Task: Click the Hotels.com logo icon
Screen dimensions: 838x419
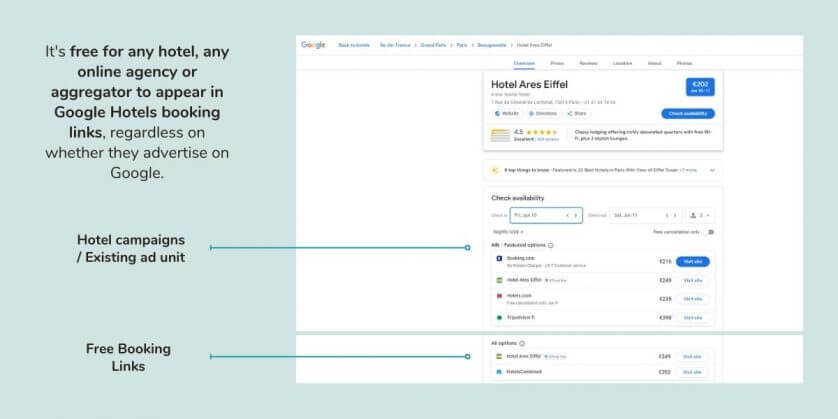Action: pos(498,297)
